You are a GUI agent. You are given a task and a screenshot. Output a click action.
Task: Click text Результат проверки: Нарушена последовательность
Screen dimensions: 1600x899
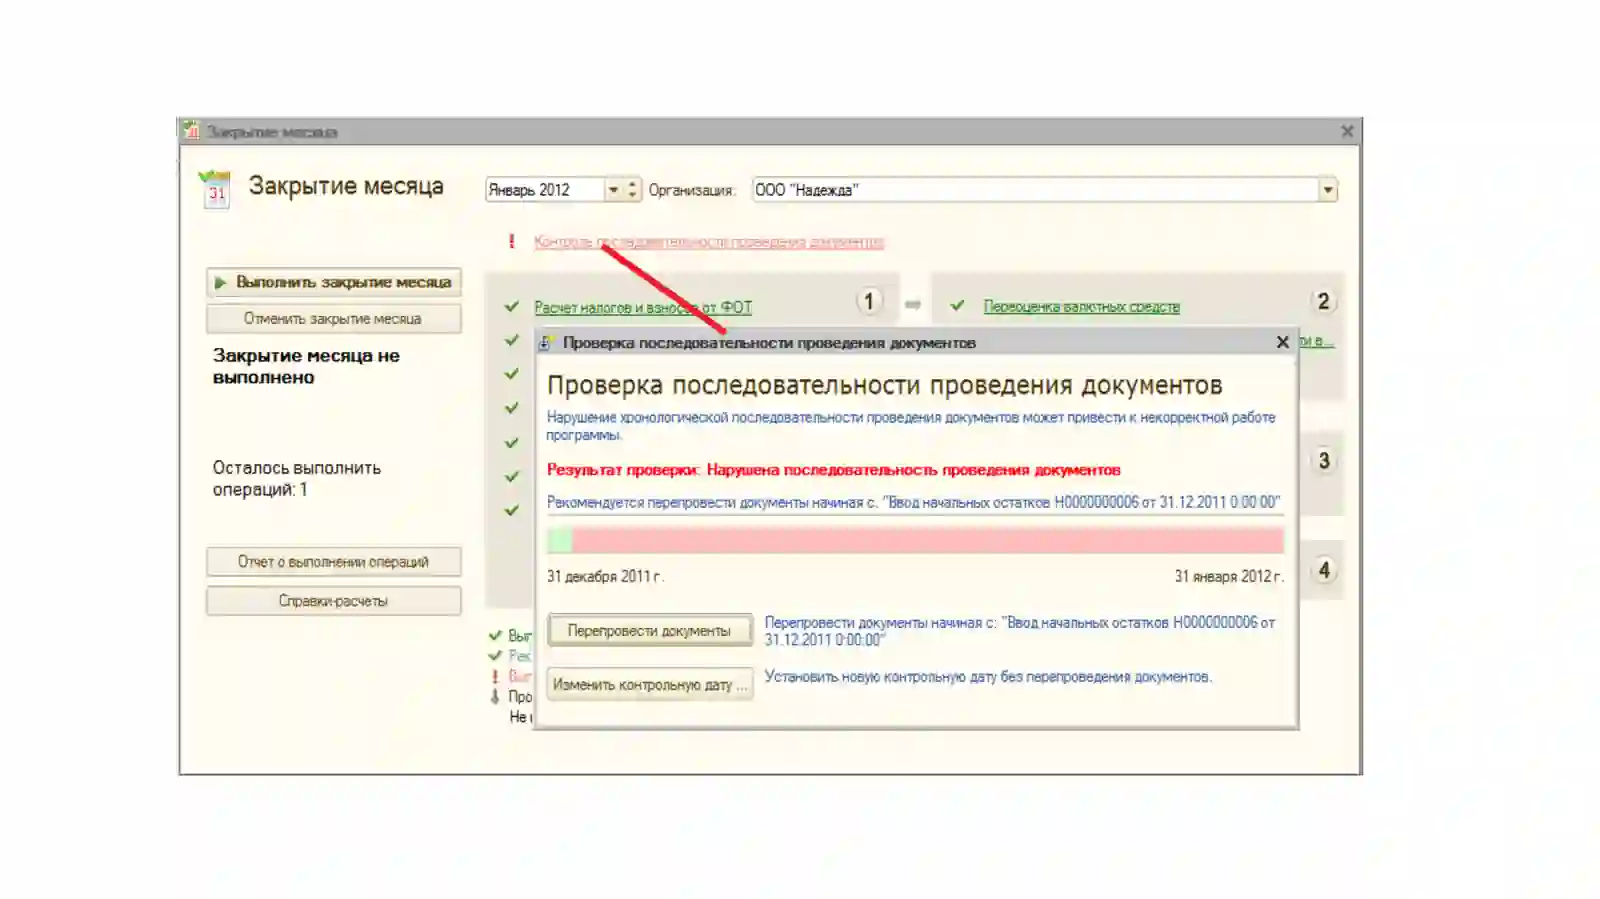click(833, 470)
